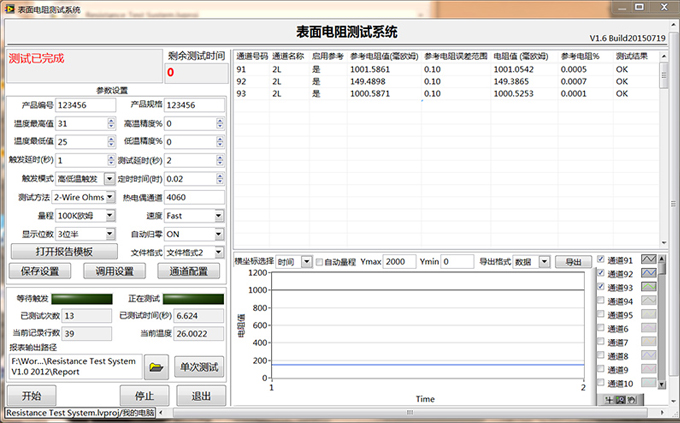Click the folder browse icon for report path
The width and height of the screenshot is (680, 423).
(156, 368)
